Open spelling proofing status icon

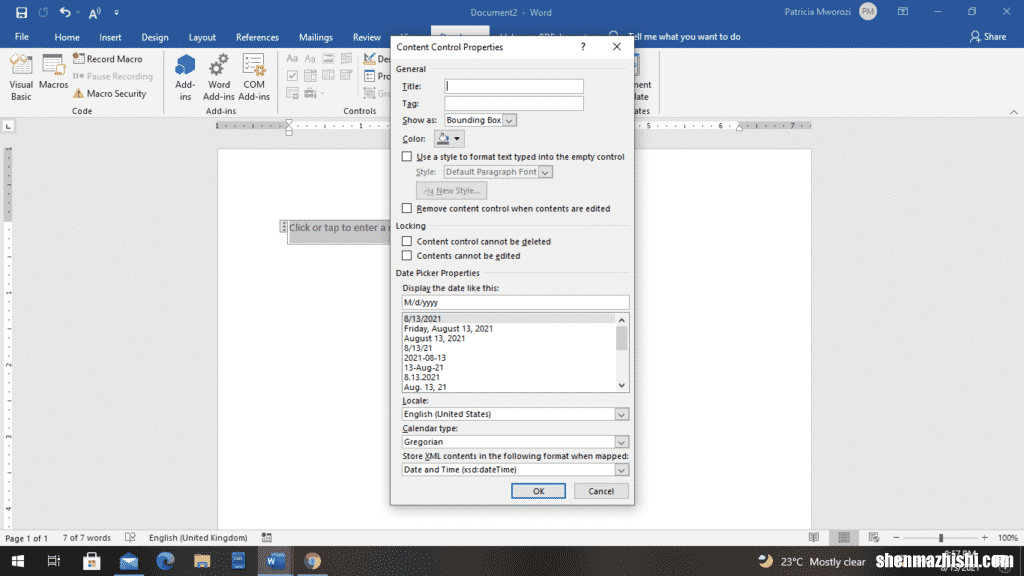pos(130,537)
